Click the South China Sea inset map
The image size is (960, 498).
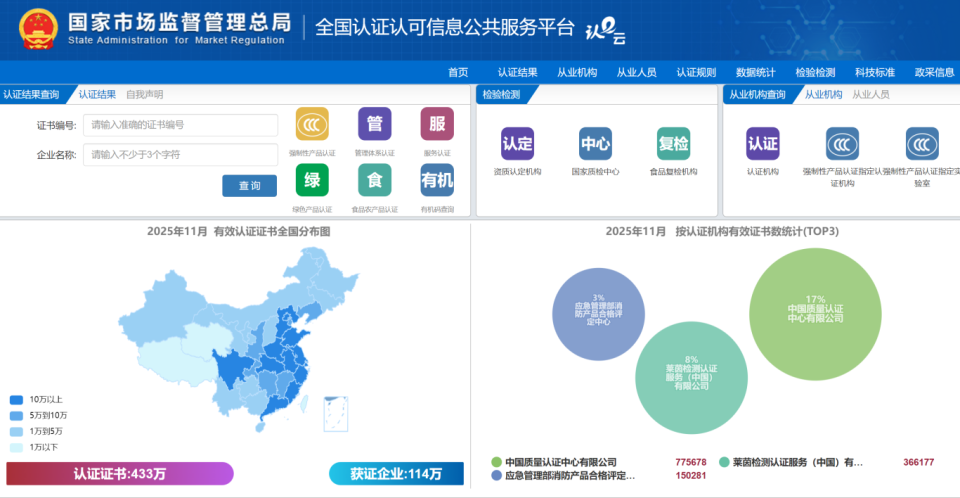(336, 414)
